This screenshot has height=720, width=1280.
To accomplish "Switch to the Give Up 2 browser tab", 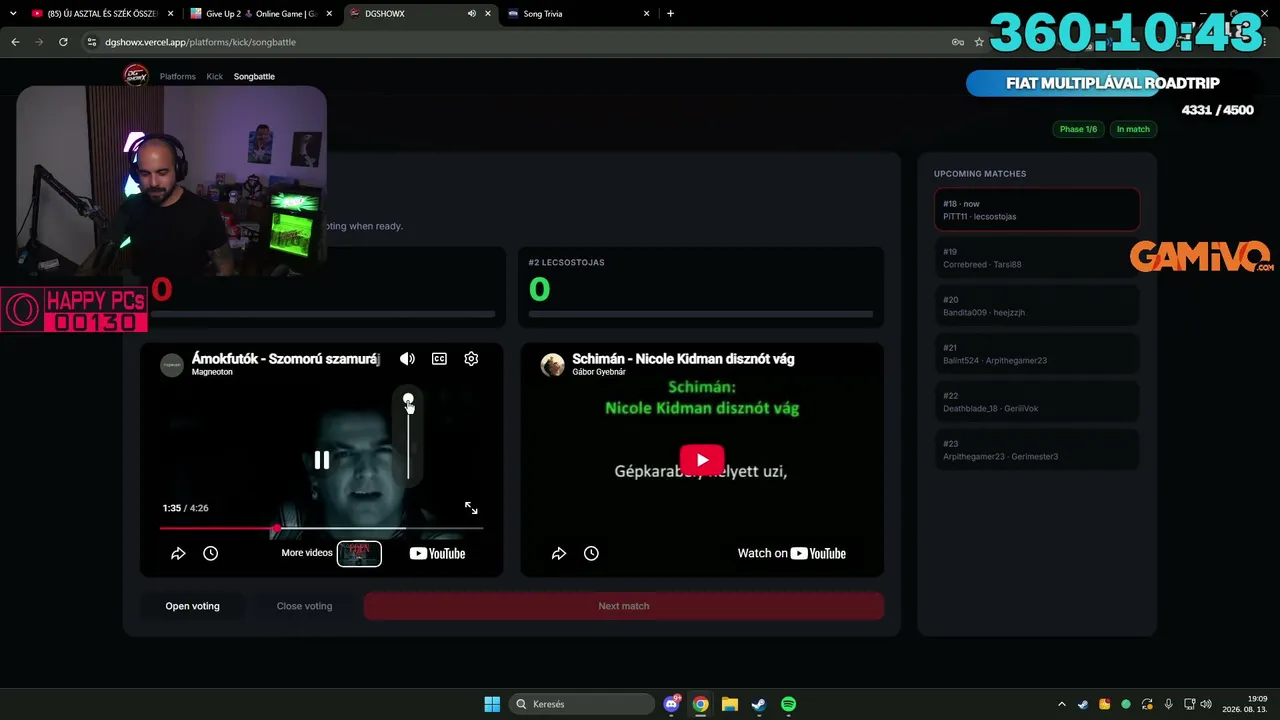I will point(260,14).
